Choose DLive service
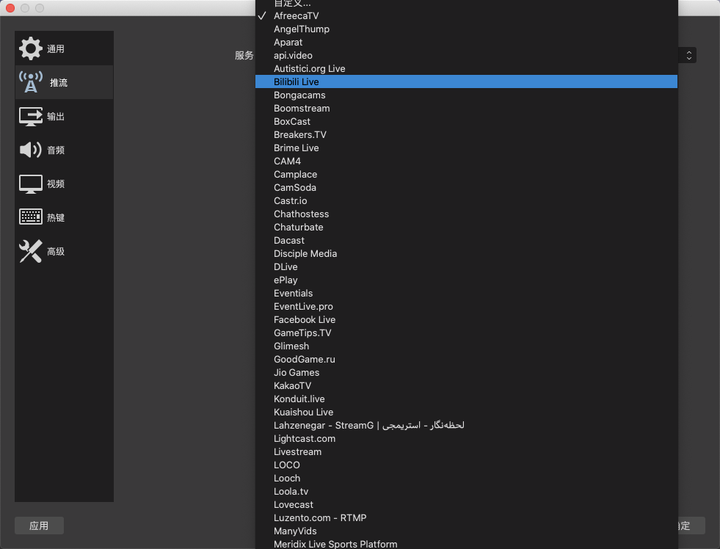 click(466, 267)
